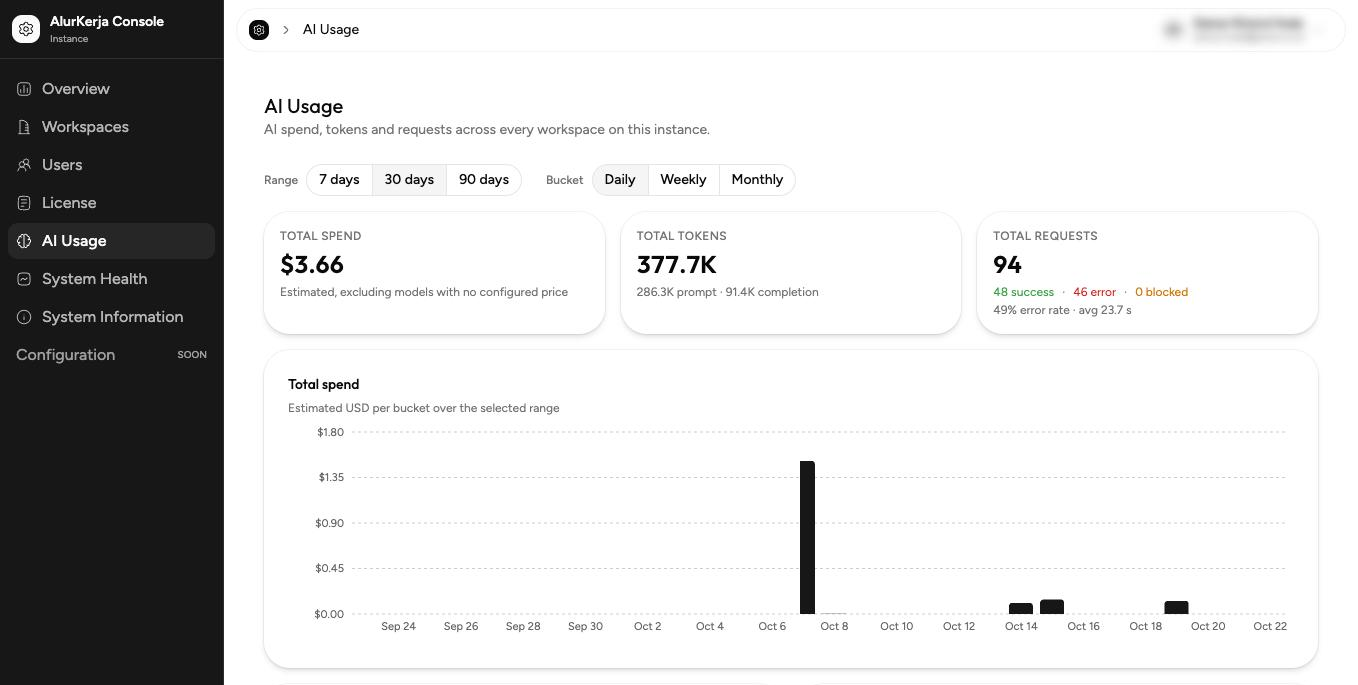1358x685 pixels.
Task: Open the System Information page
Action: pyautogui.click(x=112, y=317)
